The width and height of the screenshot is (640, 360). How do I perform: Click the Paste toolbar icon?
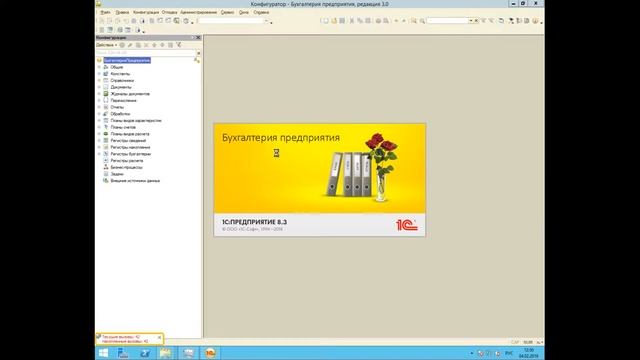368,20
